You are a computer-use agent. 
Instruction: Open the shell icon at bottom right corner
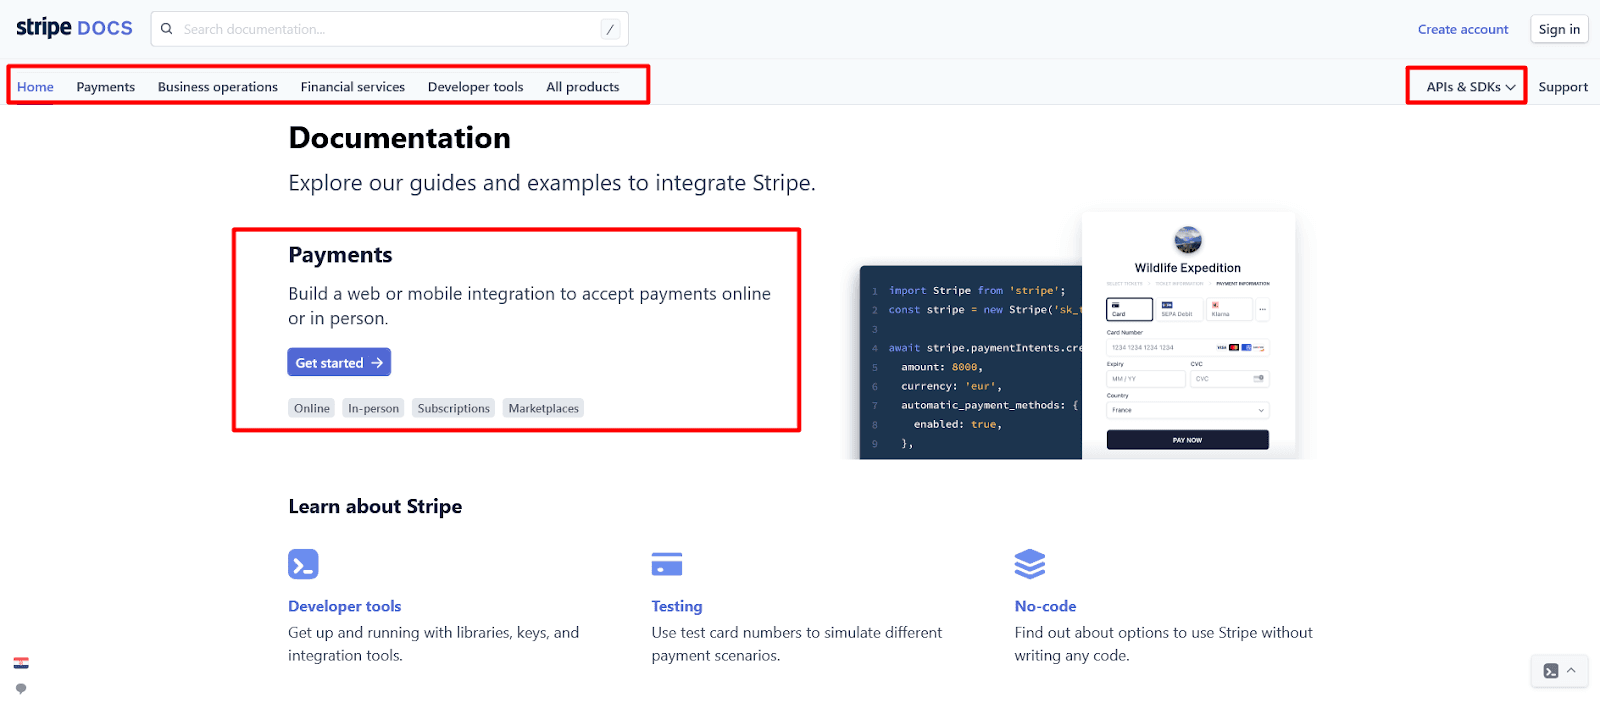pyautogui.click(x=1550, y=671)
